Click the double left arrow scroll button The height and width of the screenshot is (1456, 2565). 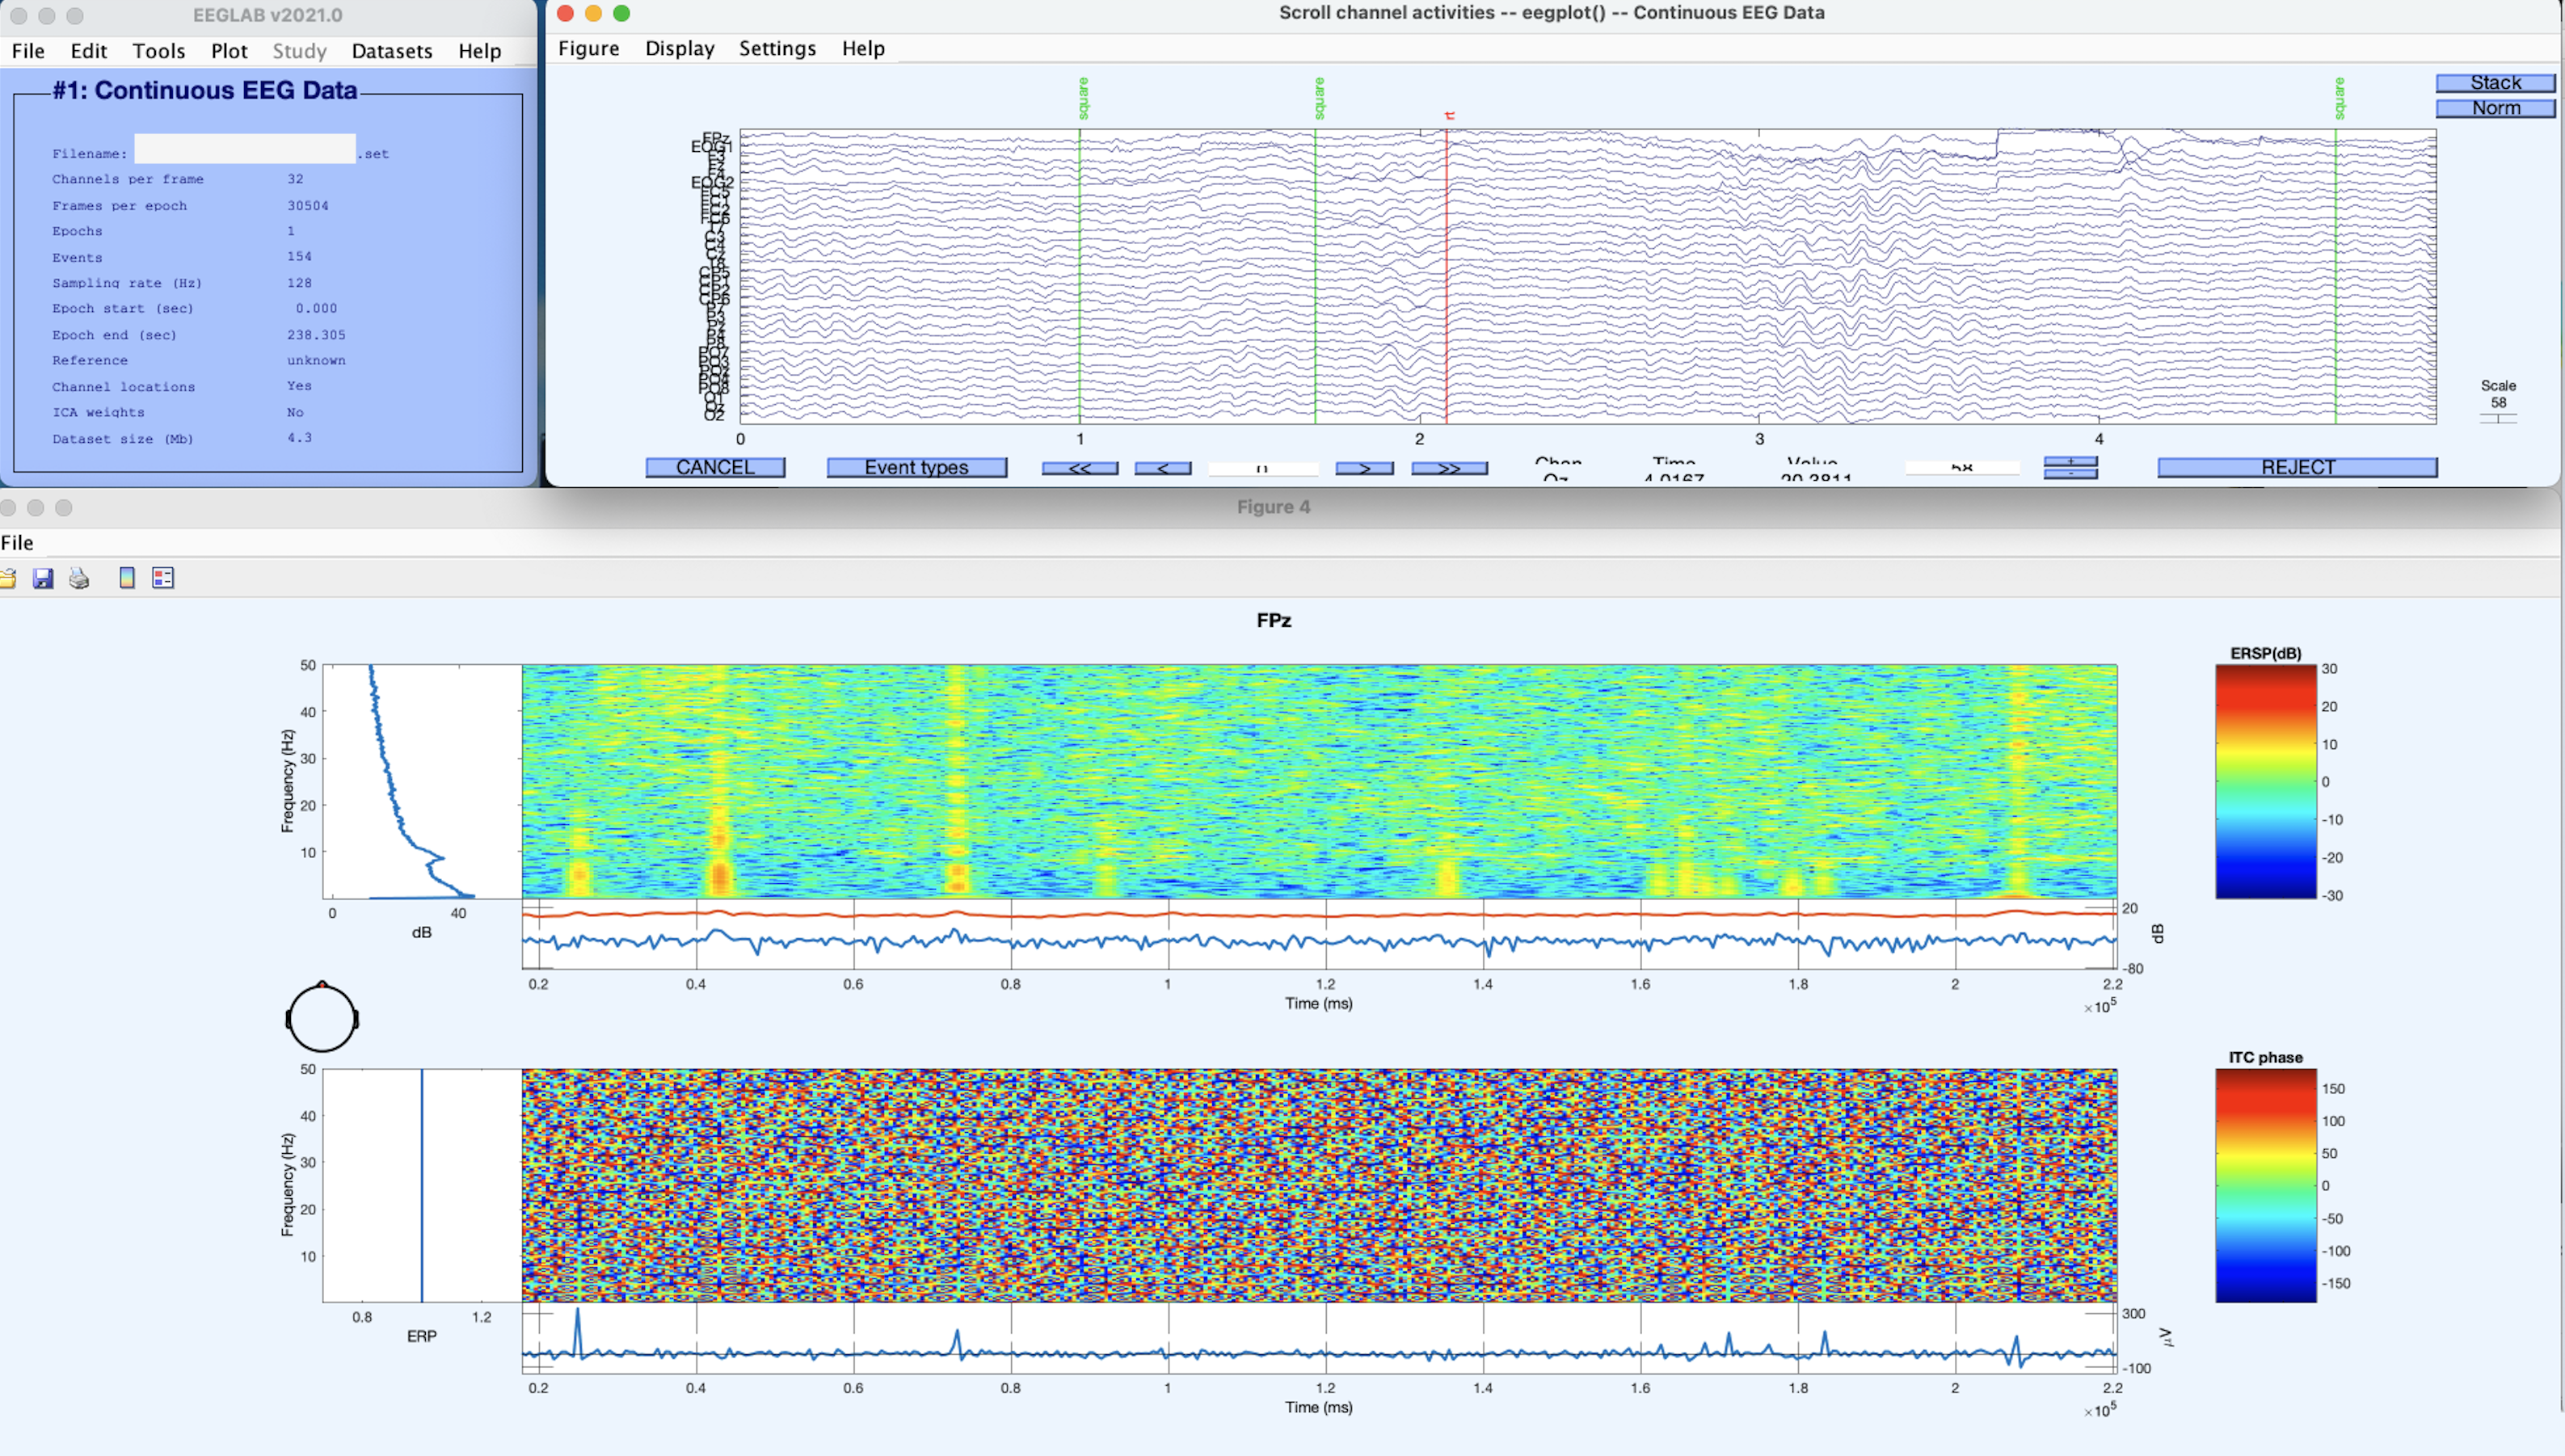coord(1079,468)
